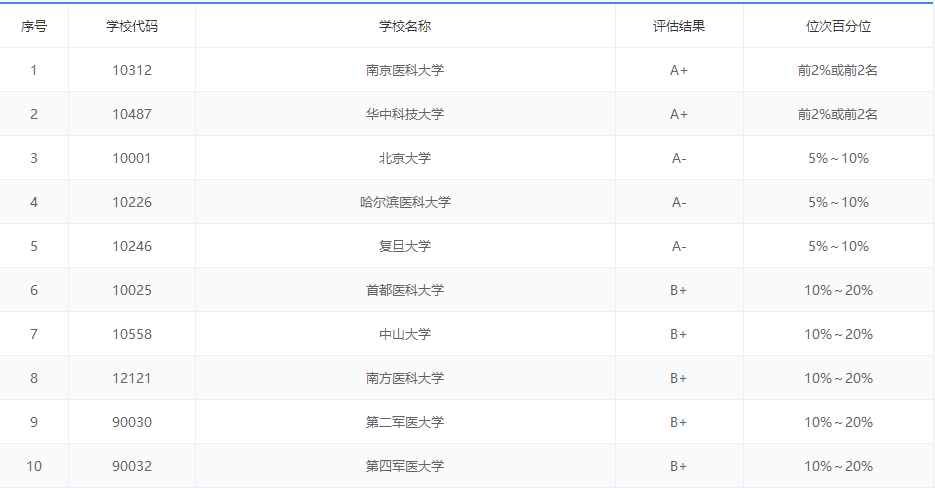Click on 哈尔滨医科大学 row name
The image size is (935, 488).
coord(405,202)
